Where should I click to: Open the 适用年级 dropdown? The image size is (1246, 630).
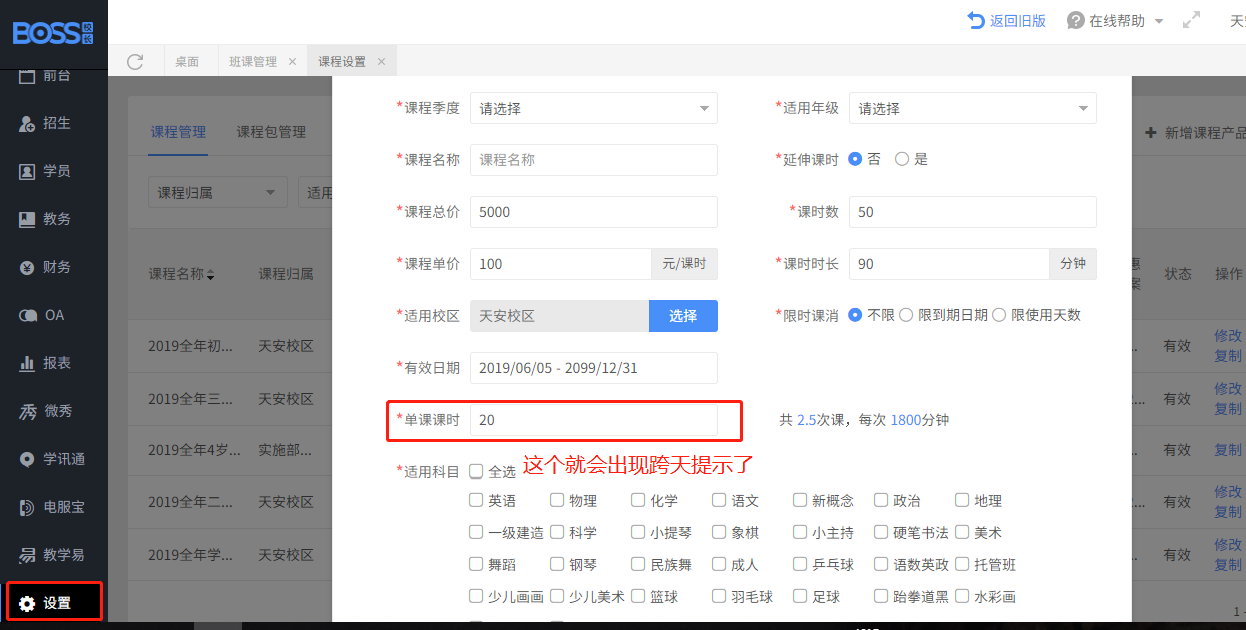coord(973,108)
